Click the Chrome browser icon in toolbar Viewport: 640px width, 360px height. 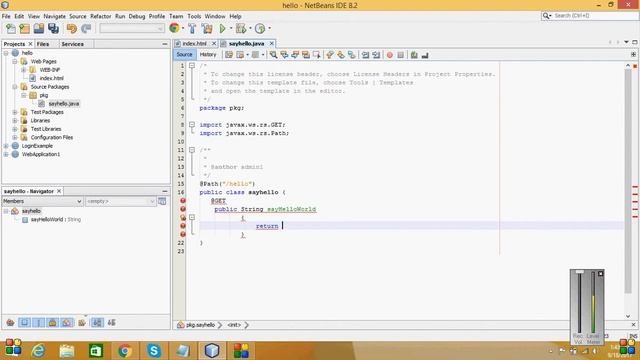pos(174,28)
